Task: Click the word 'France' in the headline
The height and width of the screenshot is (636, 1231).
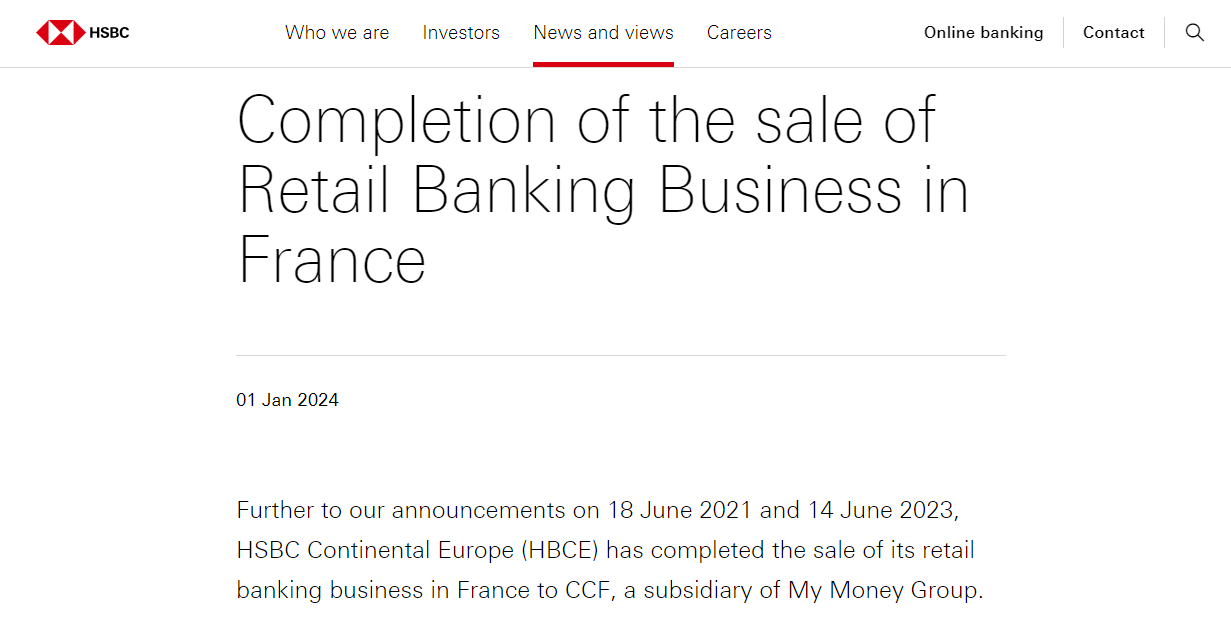Action: [332, 260]
